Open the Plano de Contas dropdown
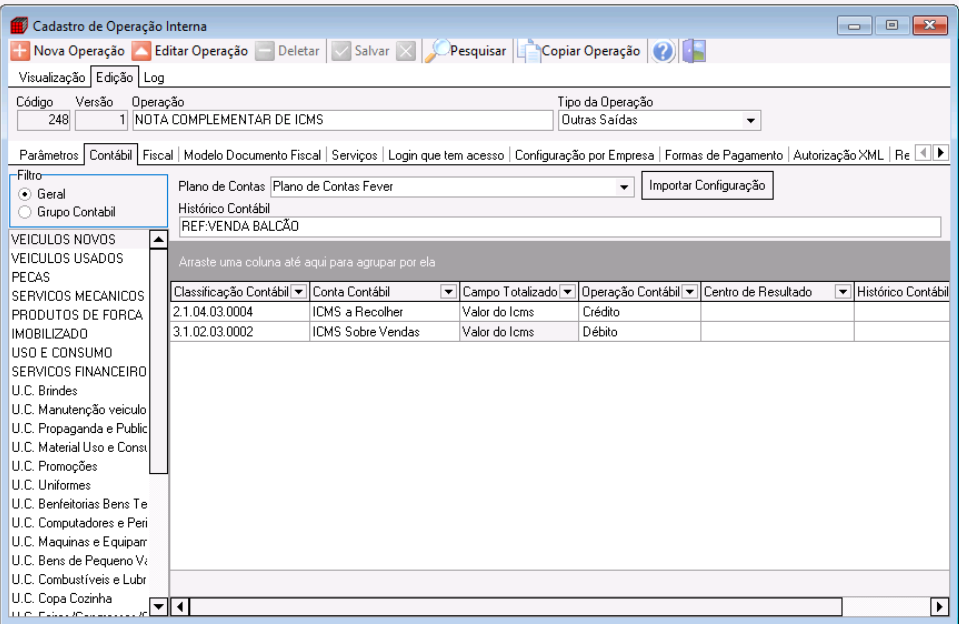The image size is (959, 624). pyautogui.click(x=623, y=187)
